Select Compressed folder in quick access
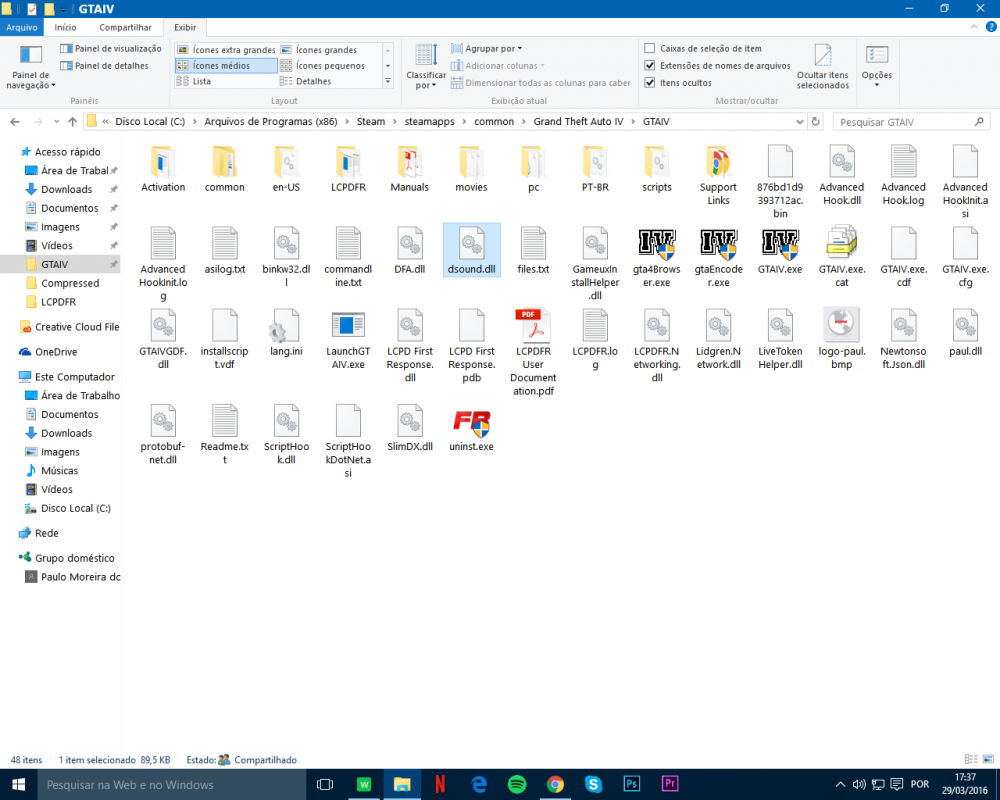 pyautogui.click(x=70, y=283)
